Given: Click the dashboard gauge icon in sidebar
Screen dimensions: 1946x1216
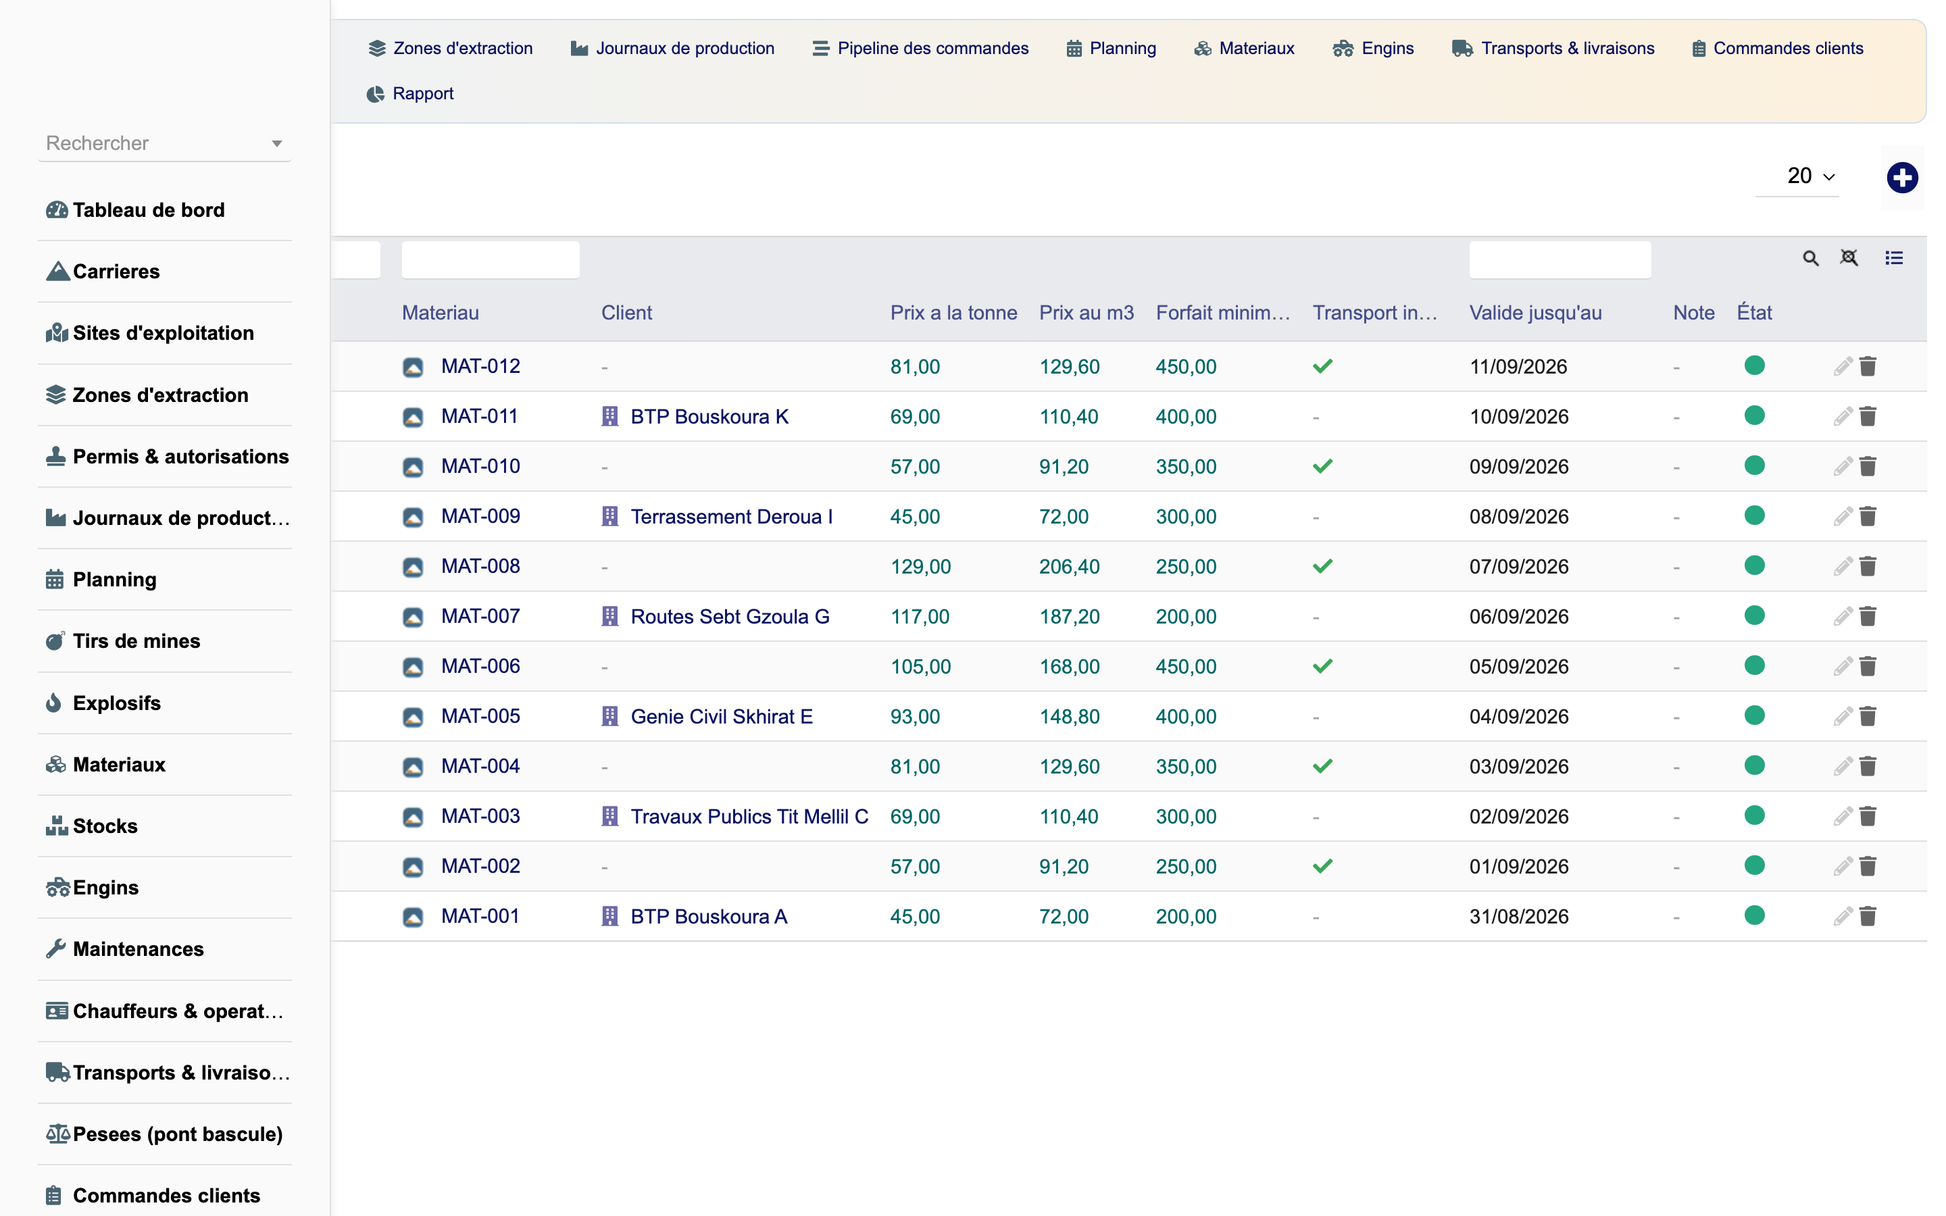Looking at the screenshot, I should coord(57,210).
